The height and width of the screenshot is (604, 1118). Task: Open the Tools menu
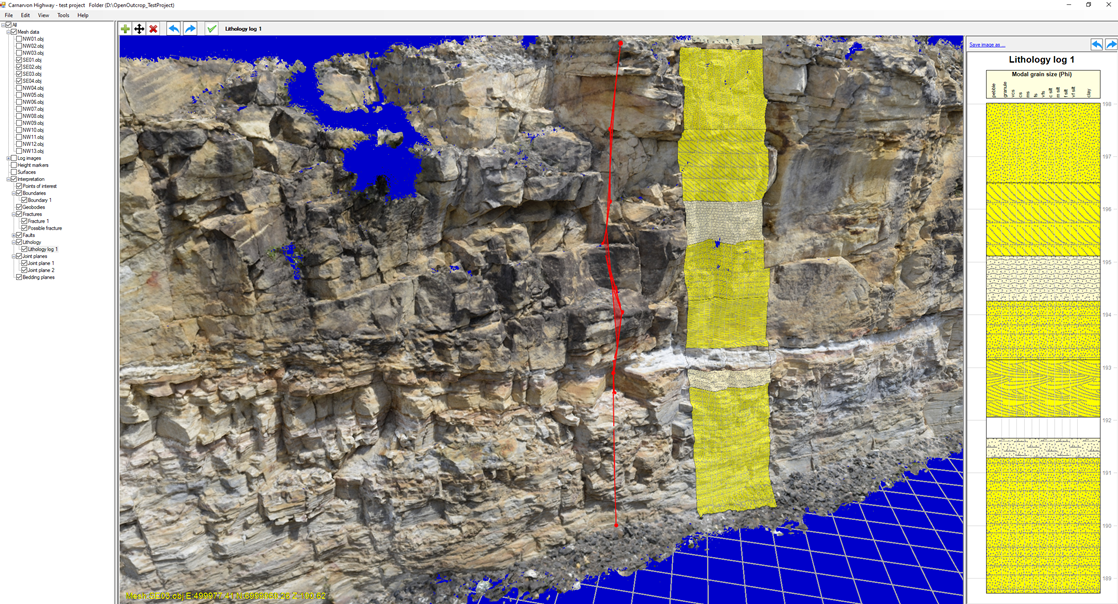pos(63,15)
